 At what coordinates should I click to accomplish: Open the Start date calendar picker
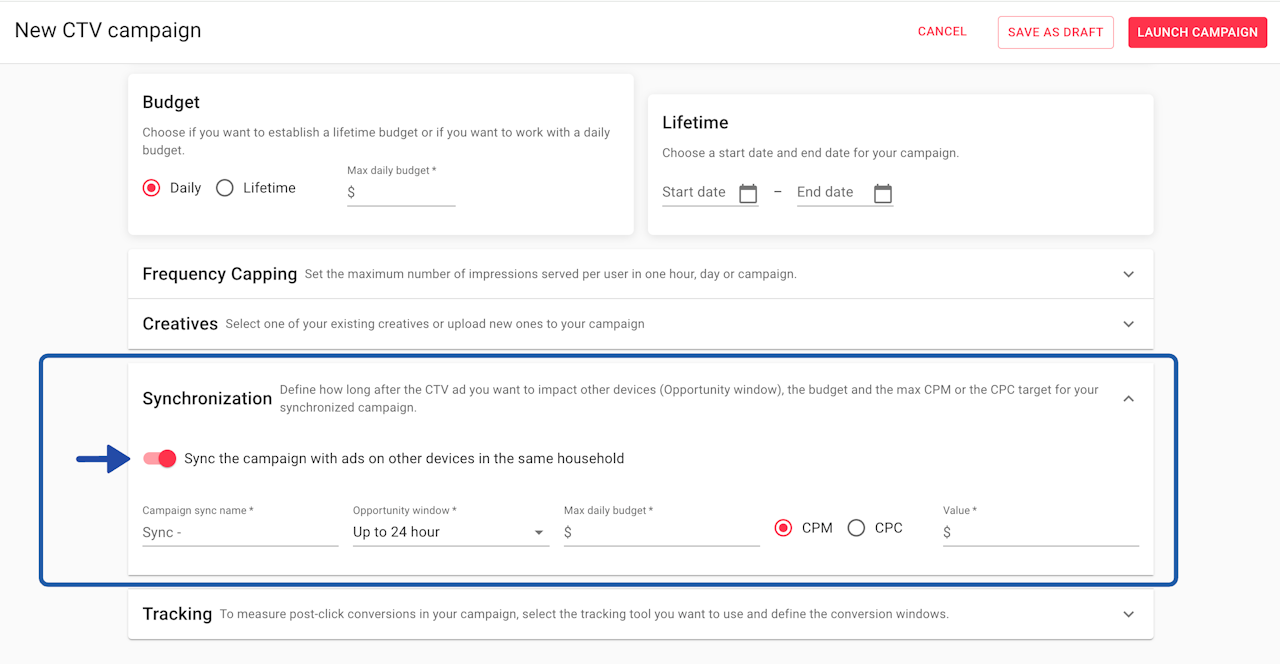click(x=748, y=193)
